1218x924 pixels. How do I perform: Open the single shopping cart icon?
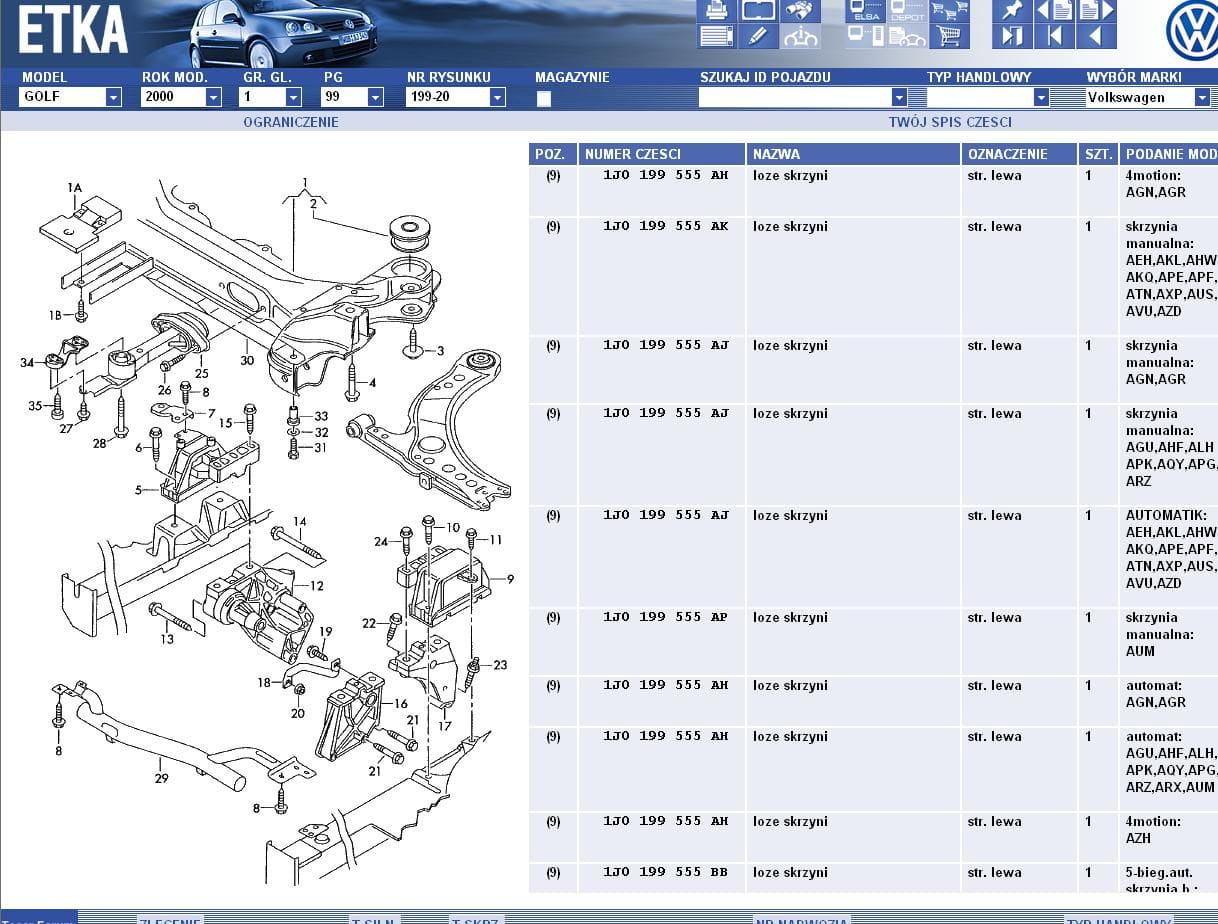point(949,37)
